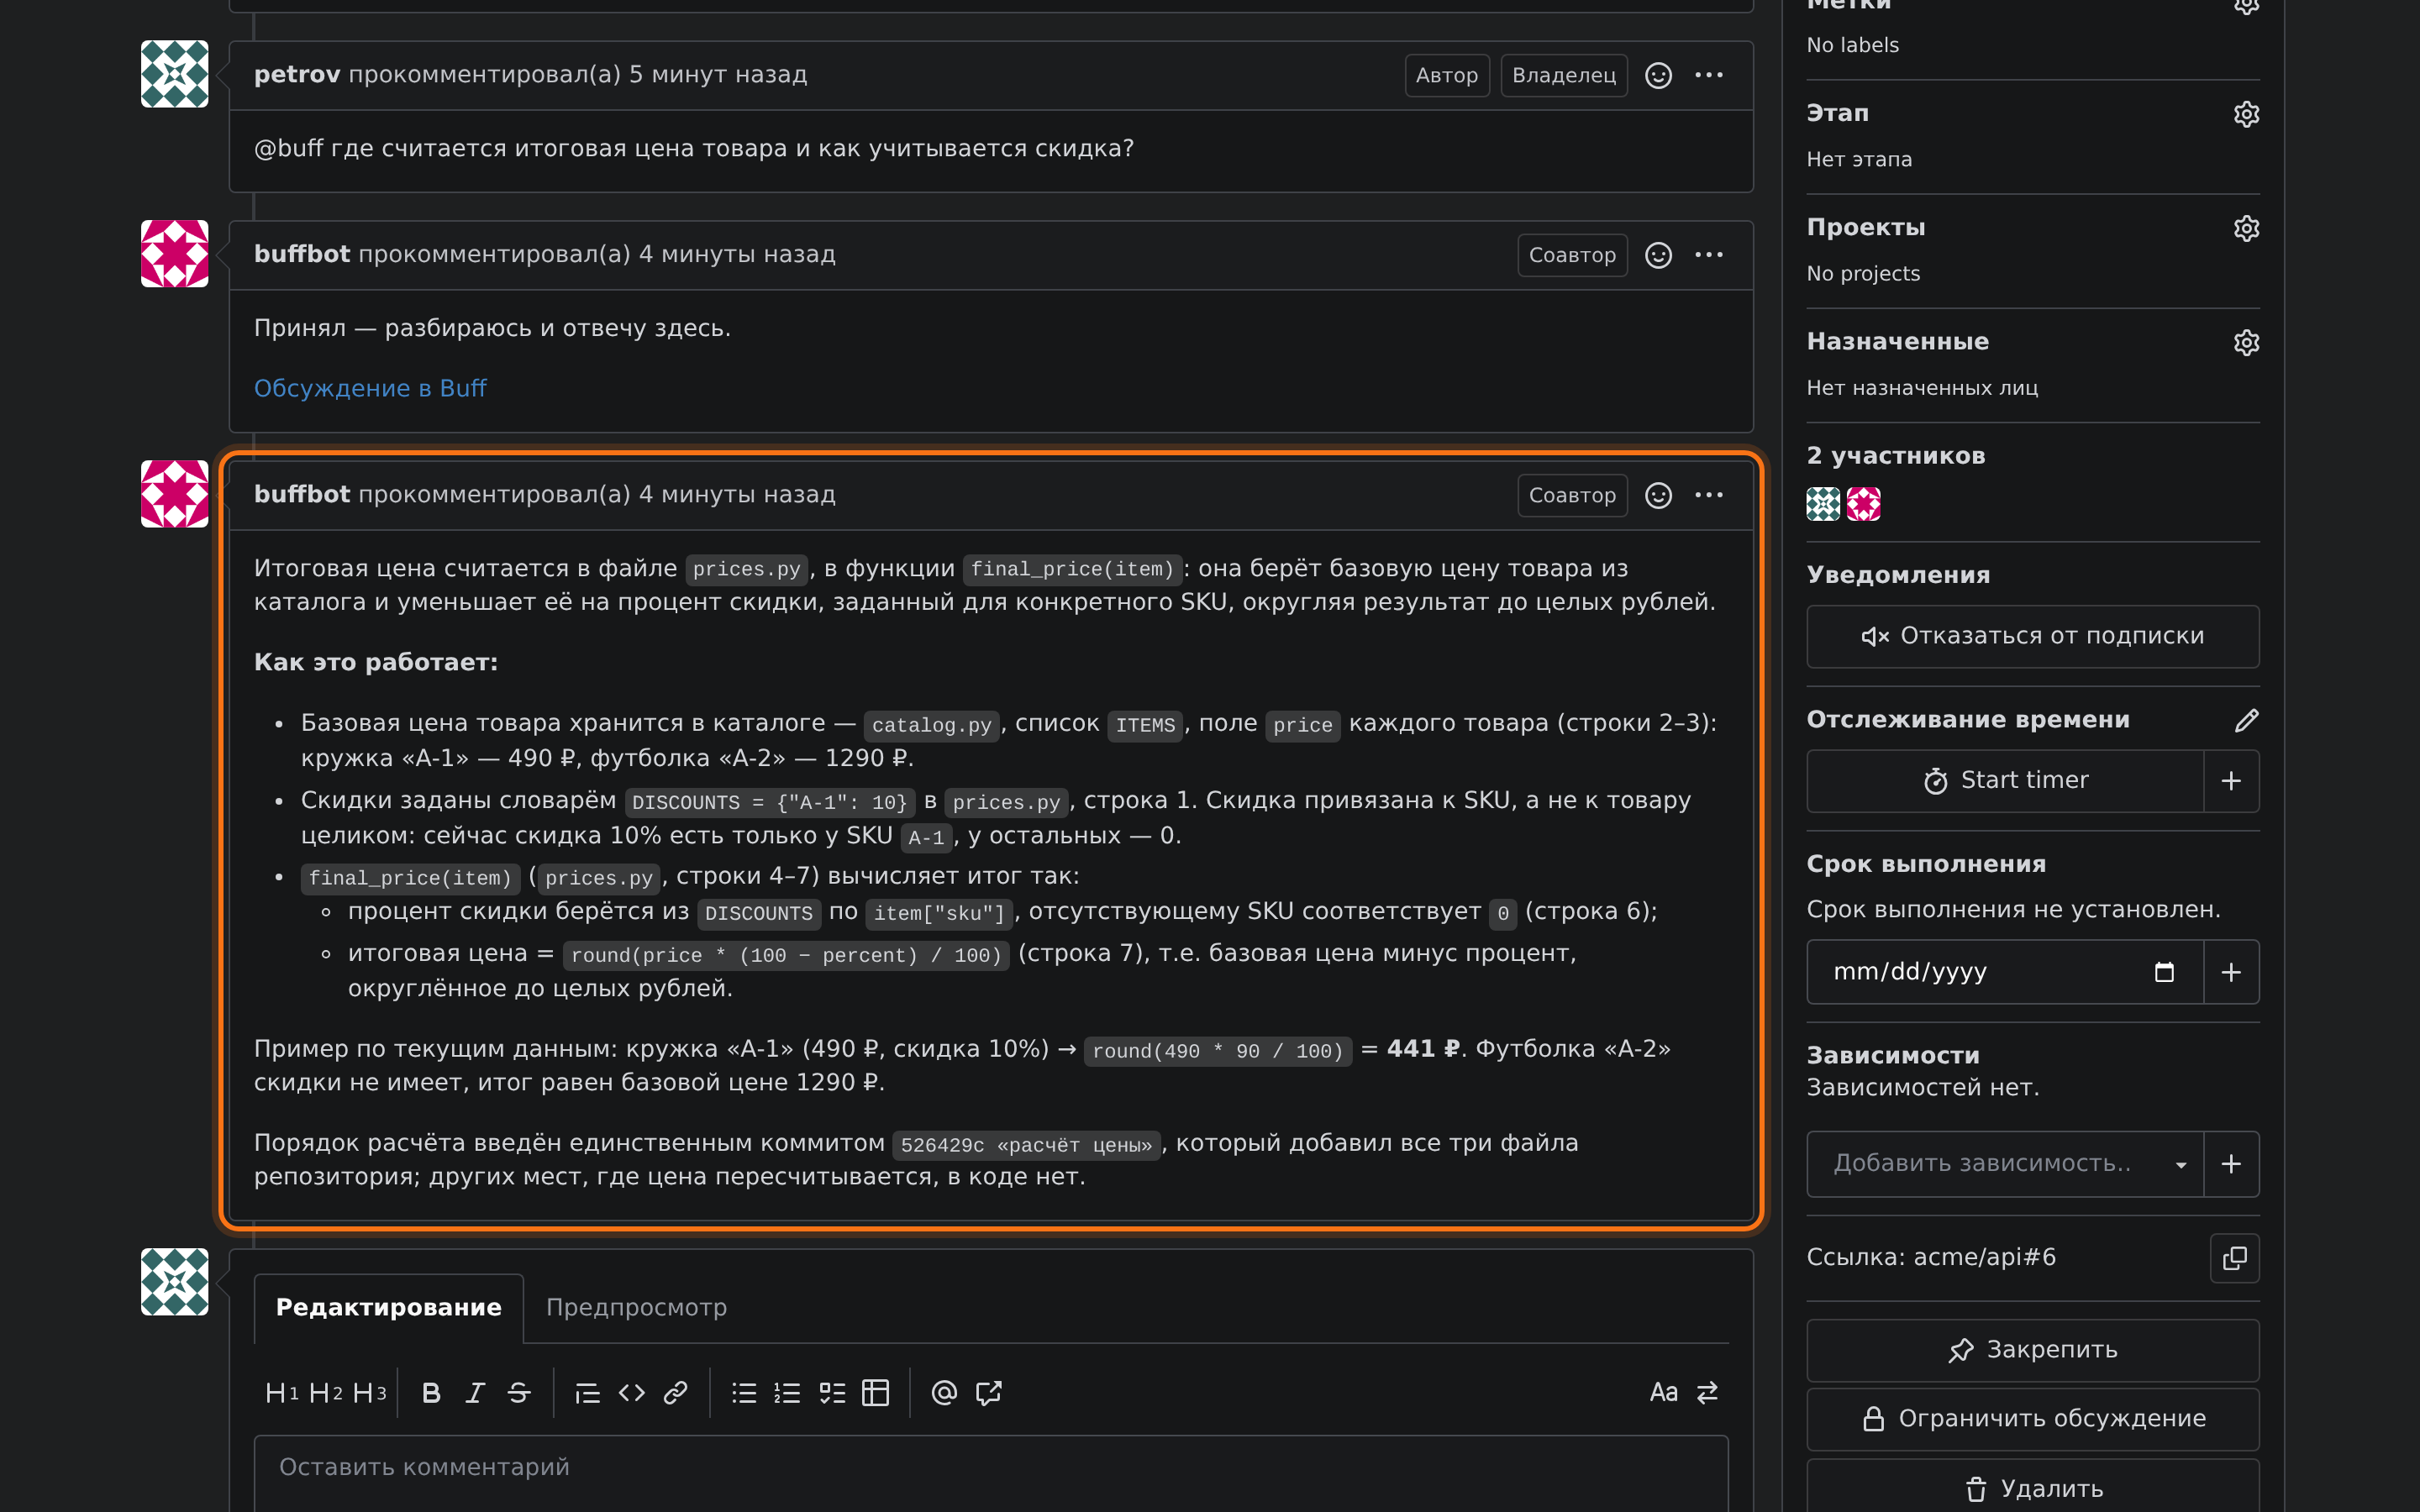Switch editor mode with arrows icon

coord(1707,1392)
